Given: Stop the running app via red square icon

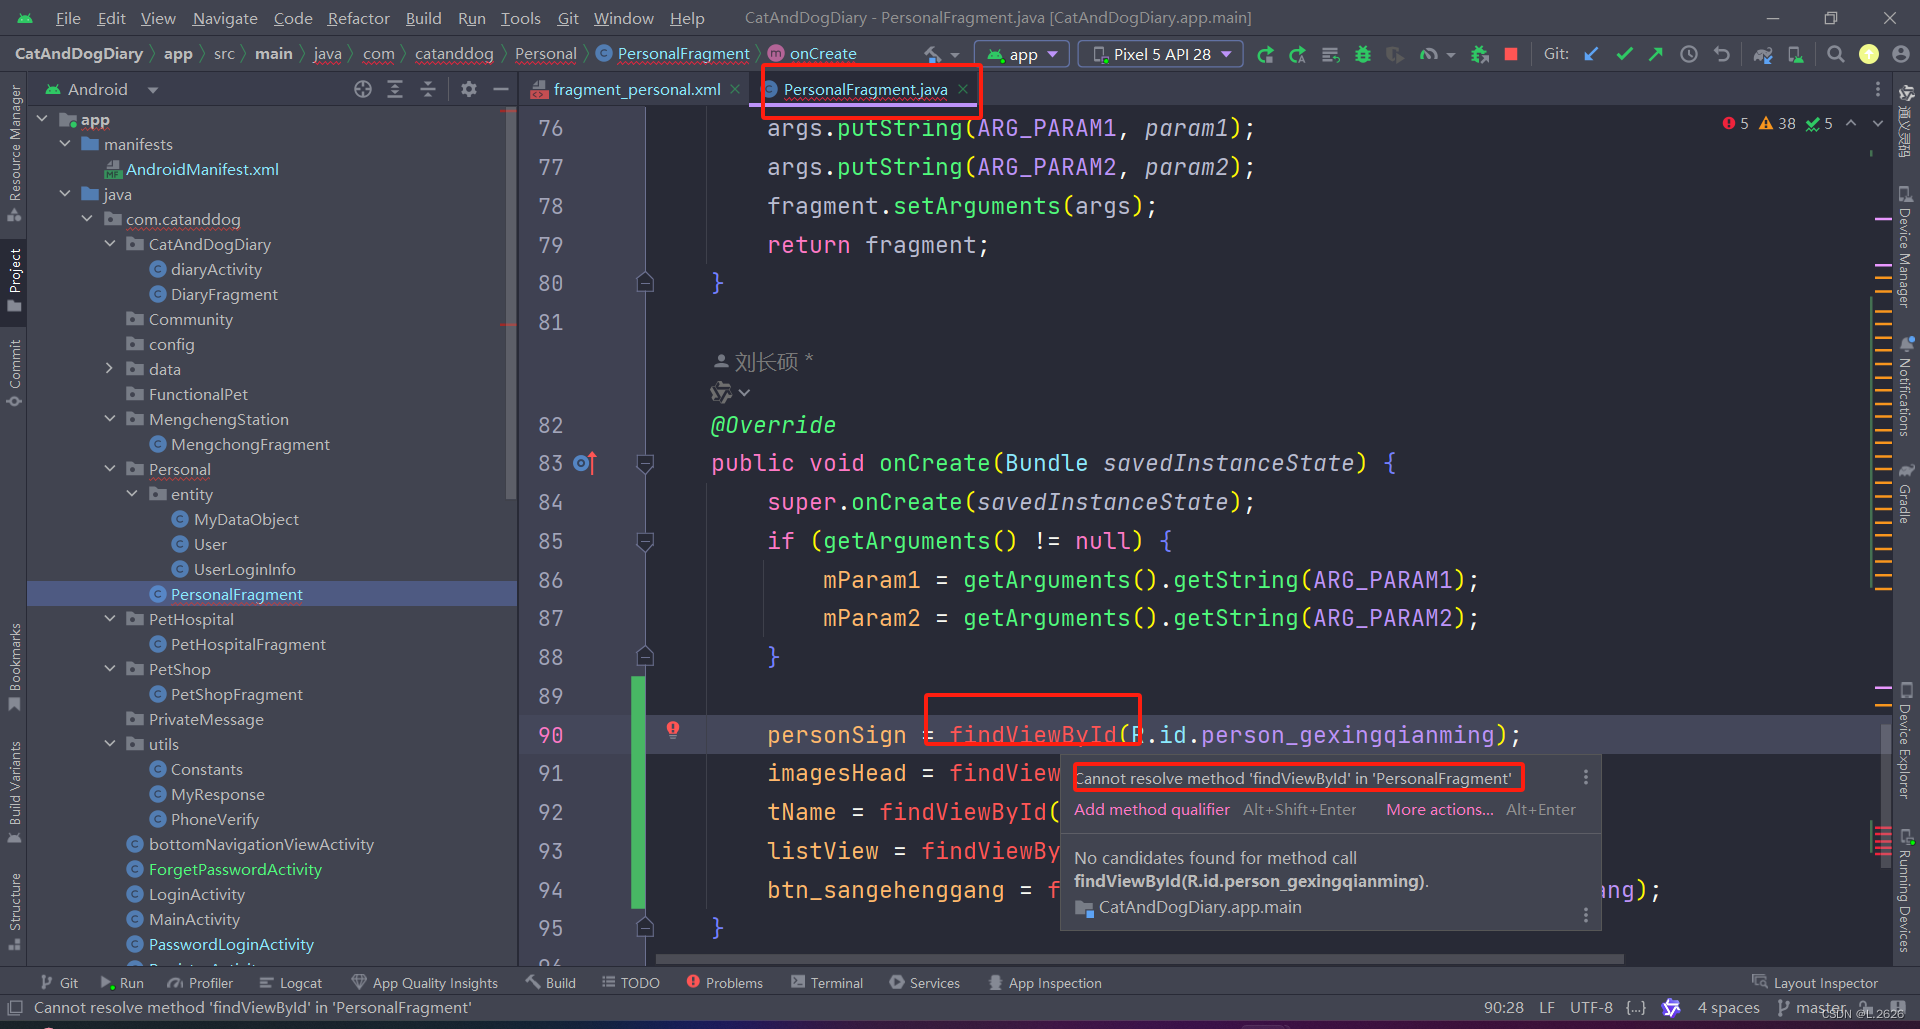Looking at the screenshot, I should click(1510, 54).
